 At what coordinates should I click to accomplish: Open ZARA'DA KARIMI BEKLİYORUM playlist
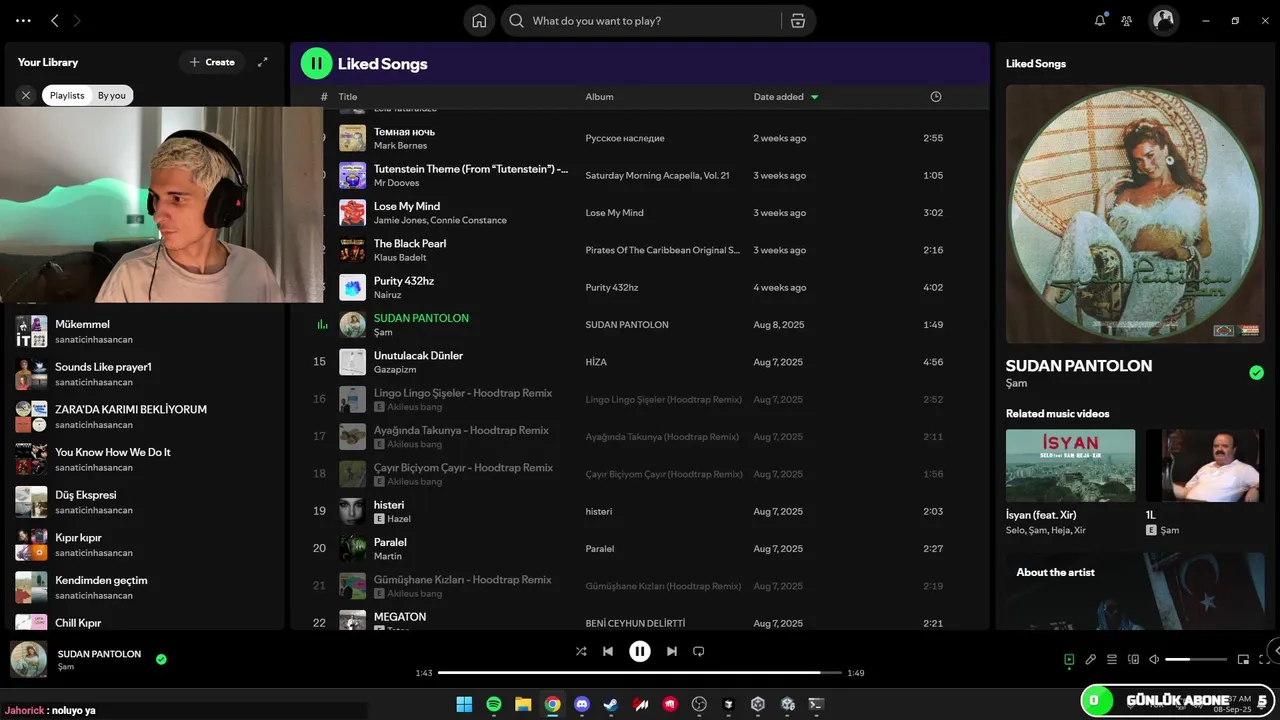click(145, 416)
